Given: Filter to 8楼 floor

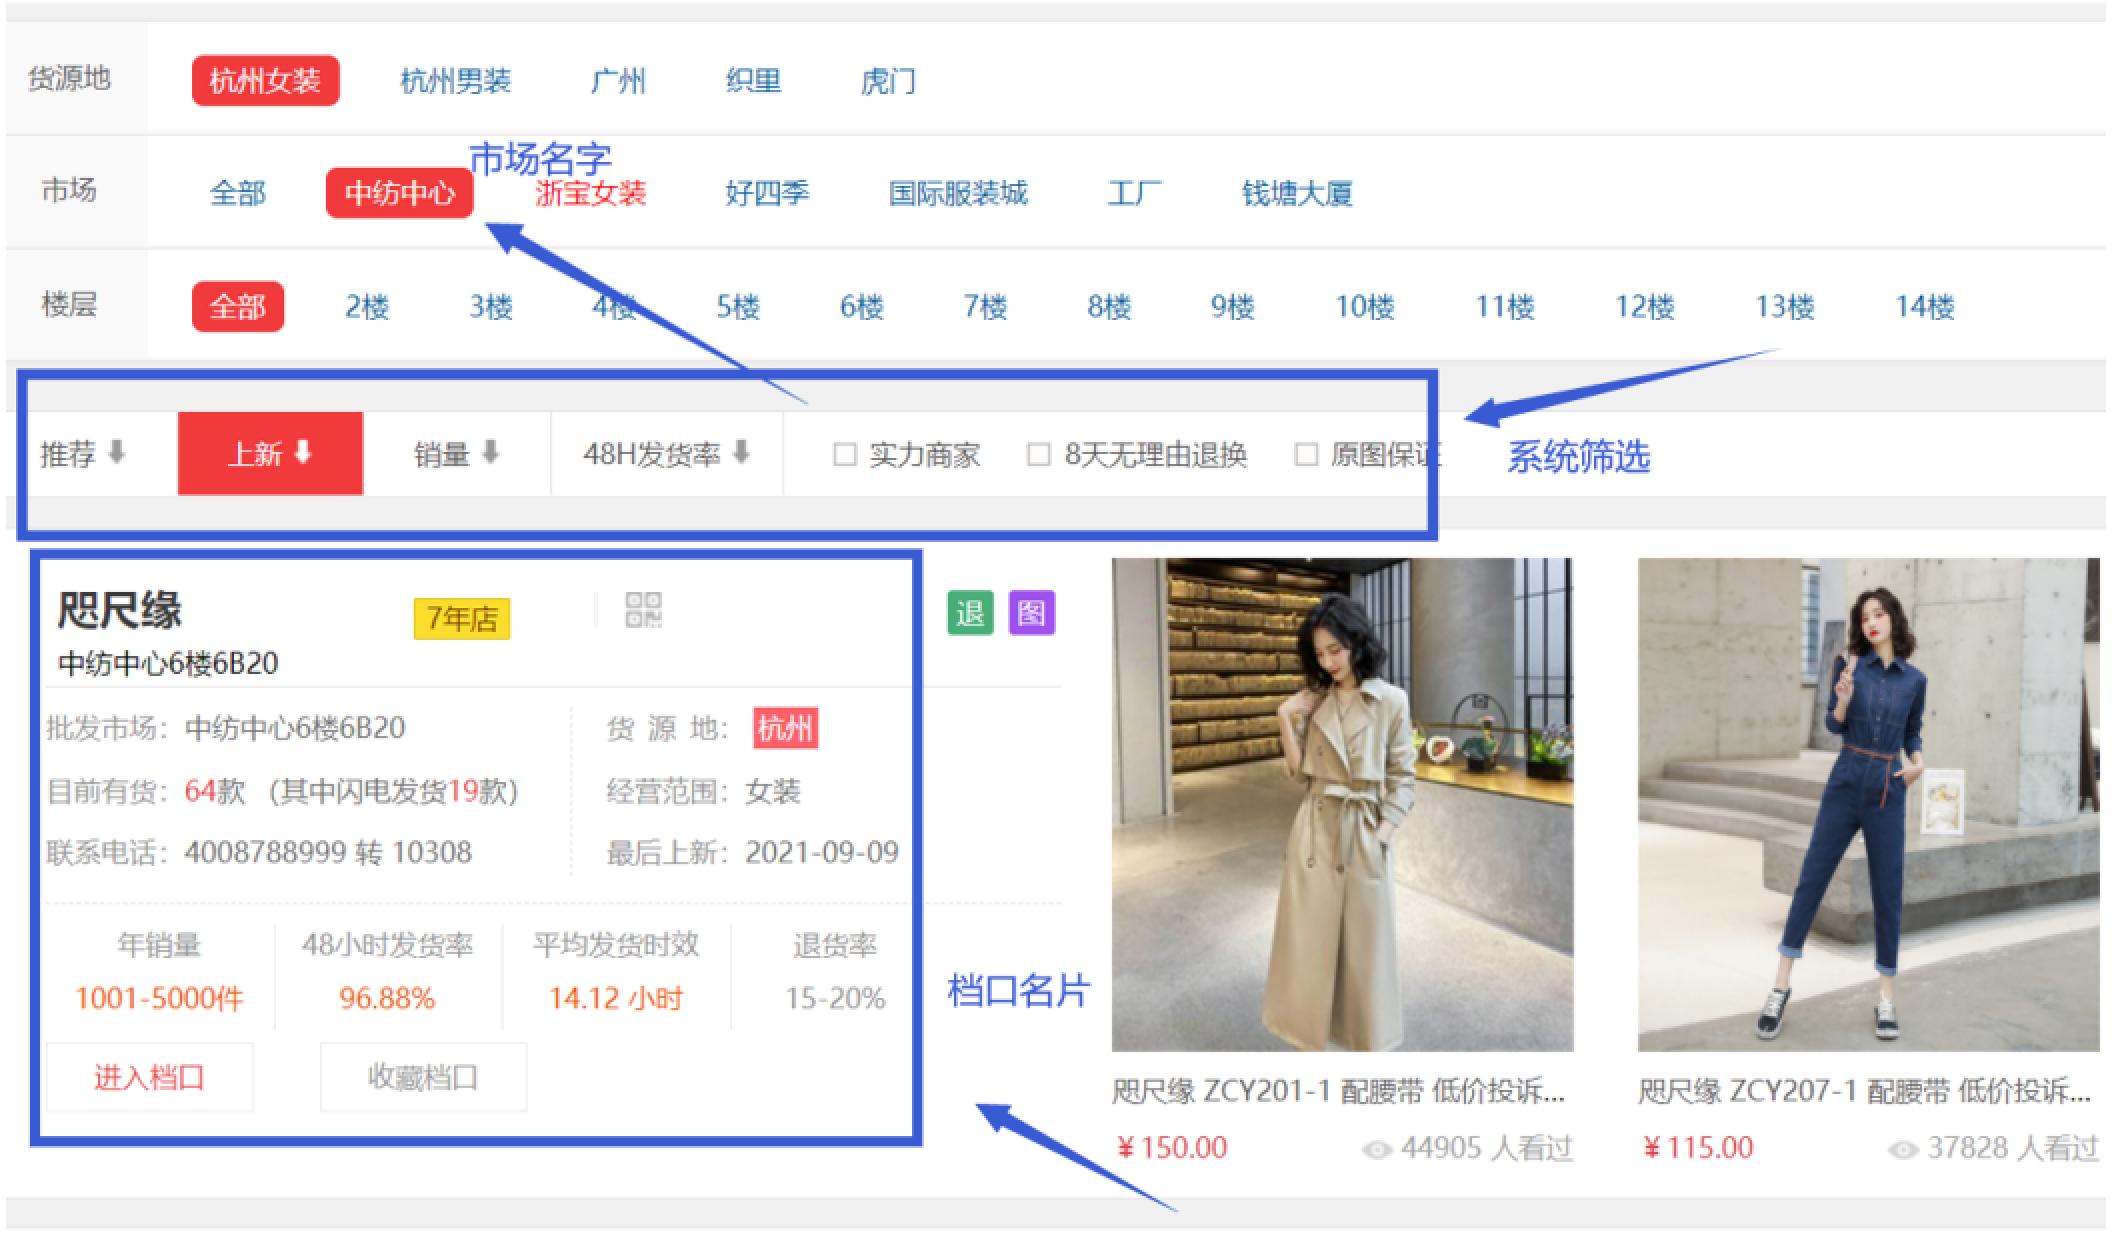Looking at the screenshot, I should [1109, 306].
